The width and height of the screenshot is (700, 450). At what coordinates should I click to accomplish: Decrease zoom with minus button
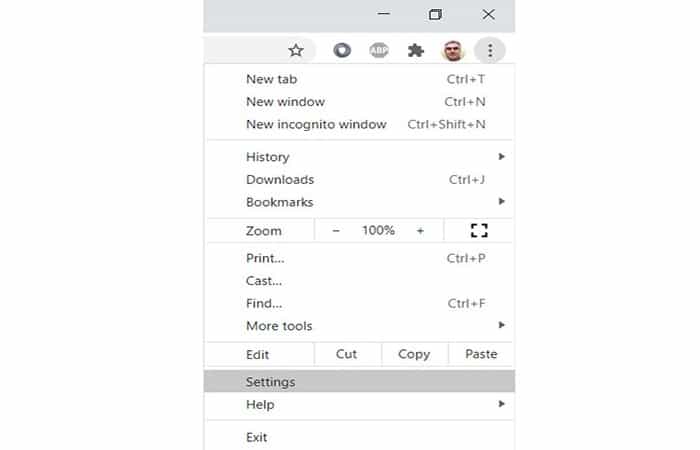point(336,231)
